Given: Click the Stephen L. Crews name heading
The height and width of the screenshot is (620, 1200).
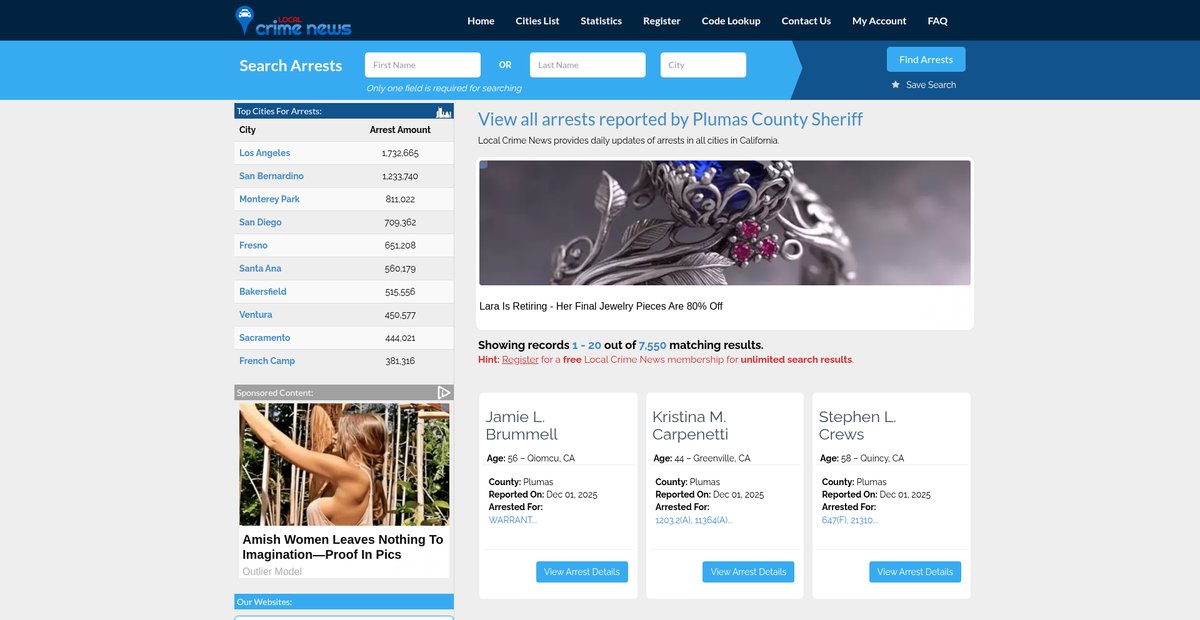Looking at the screenshot, I should pos(857,425).
